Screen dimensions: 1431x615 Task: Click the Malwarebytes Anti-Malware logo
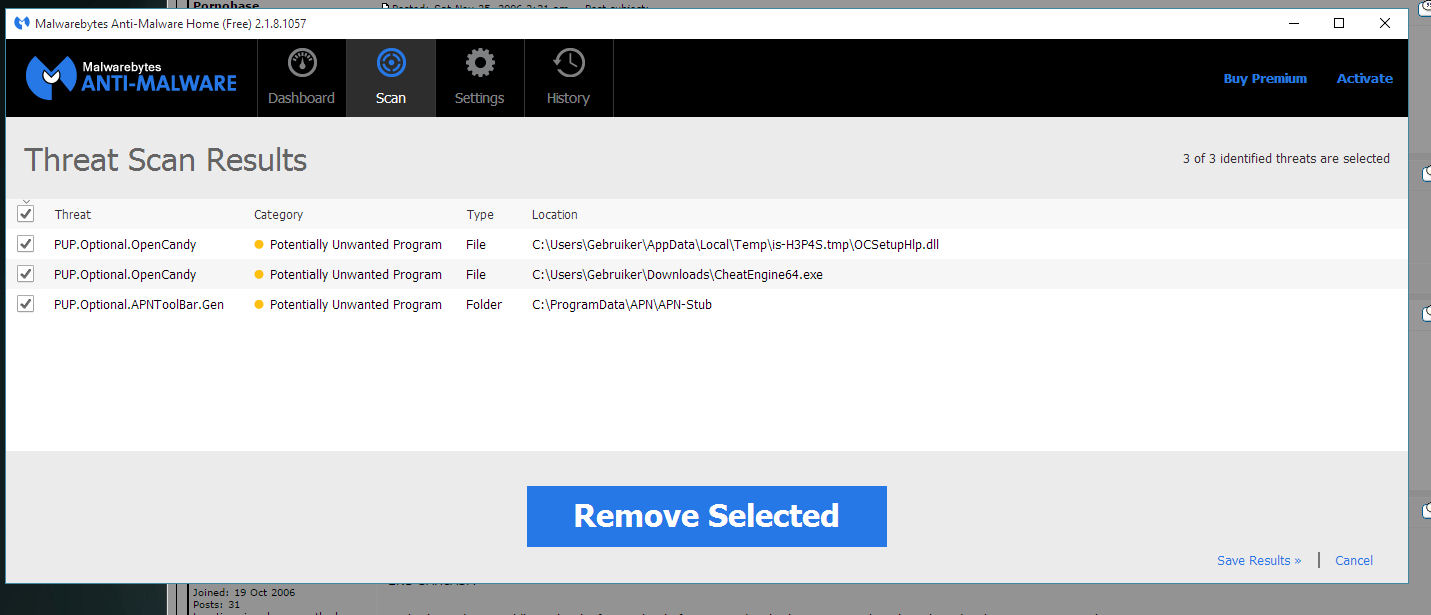pos(131,78)
